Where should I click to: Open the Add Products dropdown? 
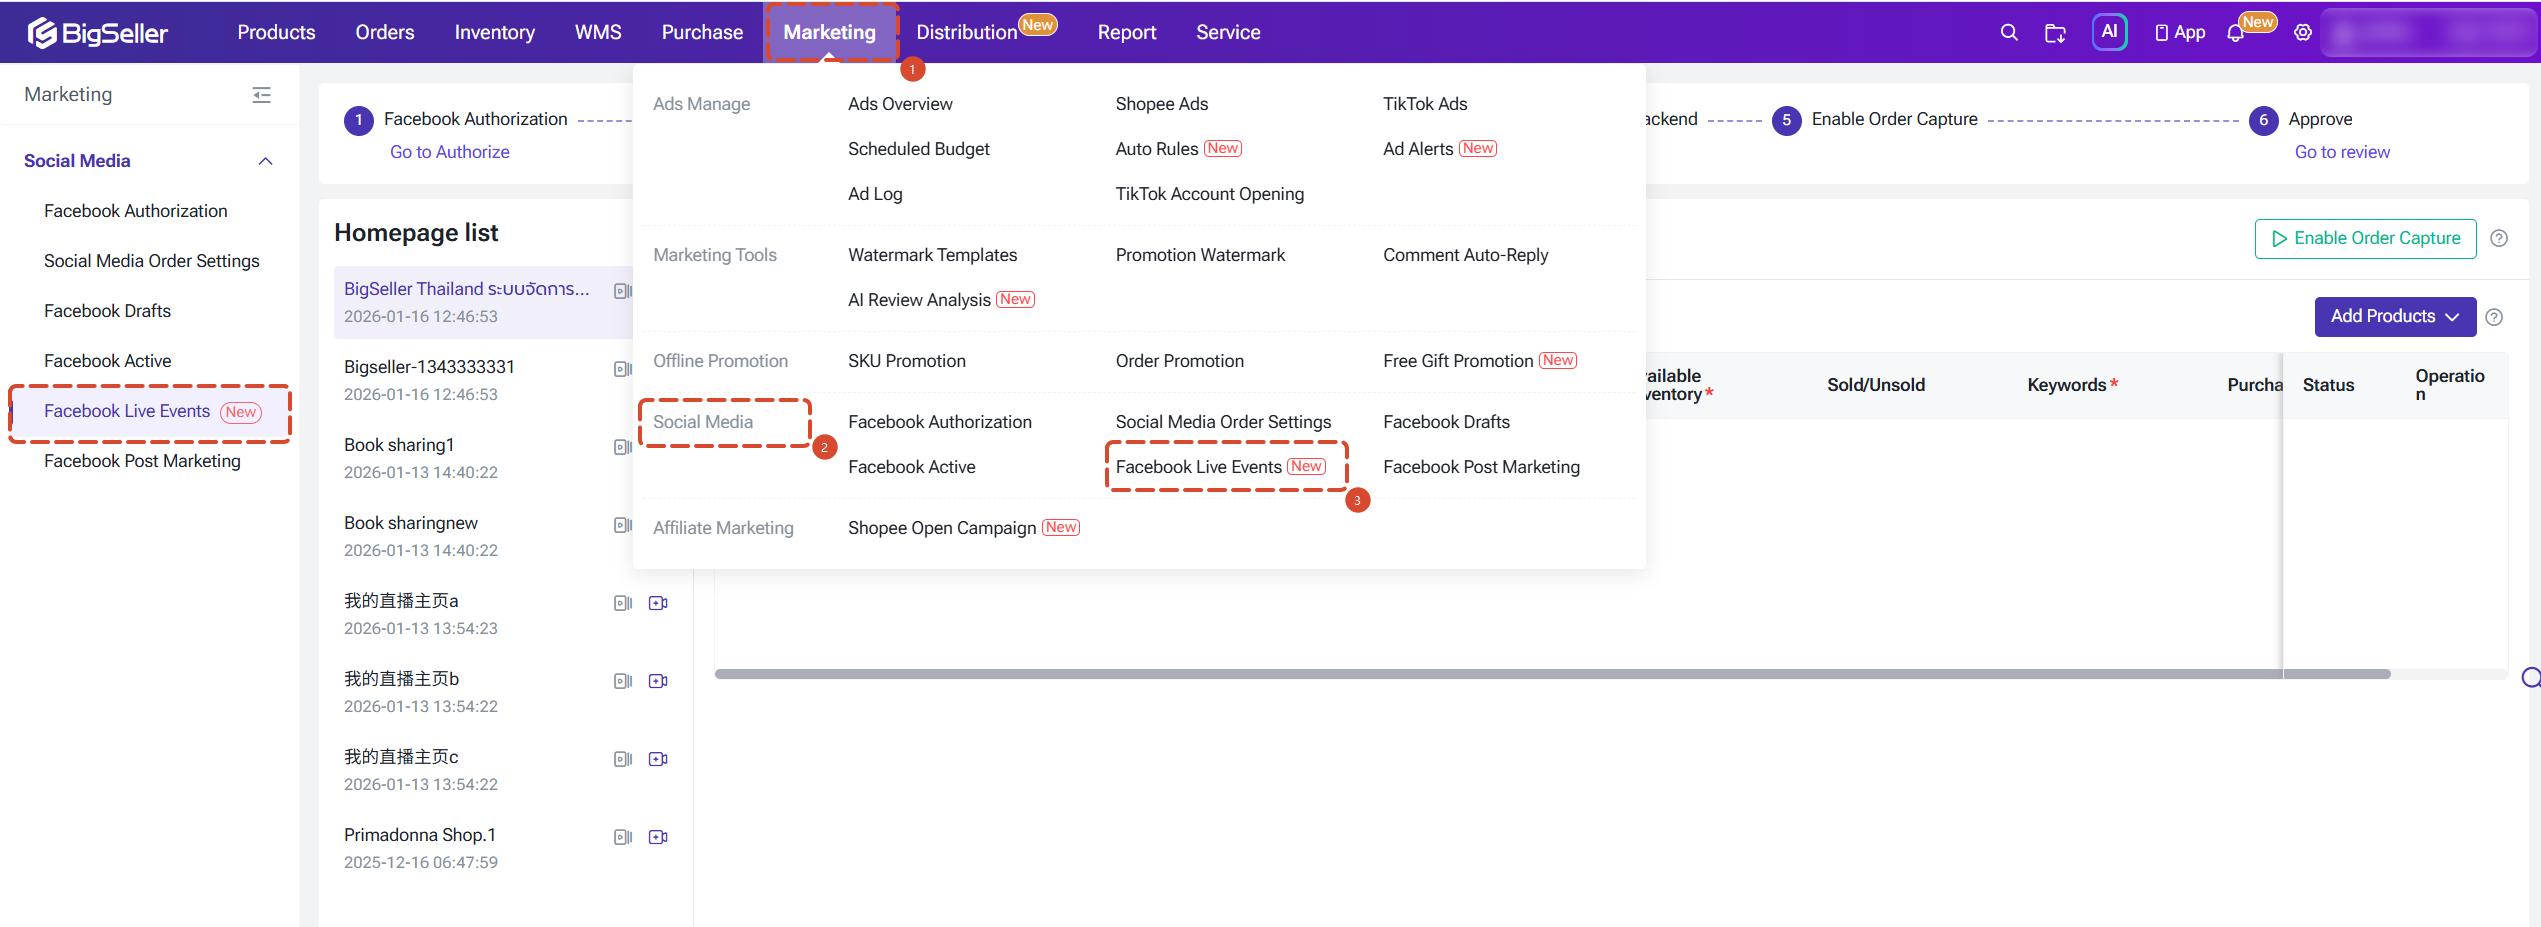click(2395, 317)
